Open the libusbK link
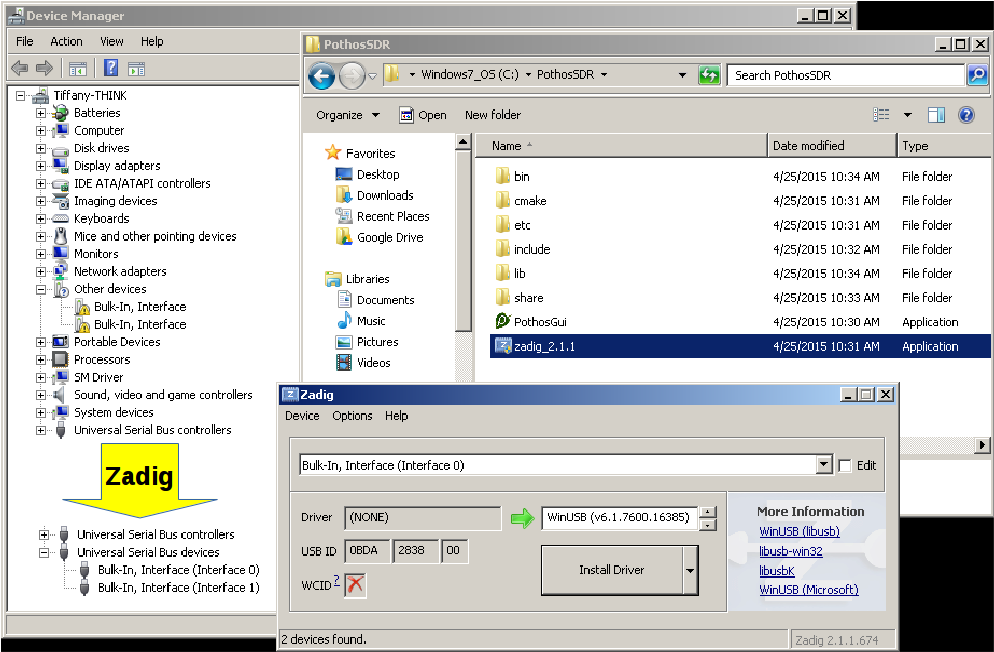 point(777,571)
